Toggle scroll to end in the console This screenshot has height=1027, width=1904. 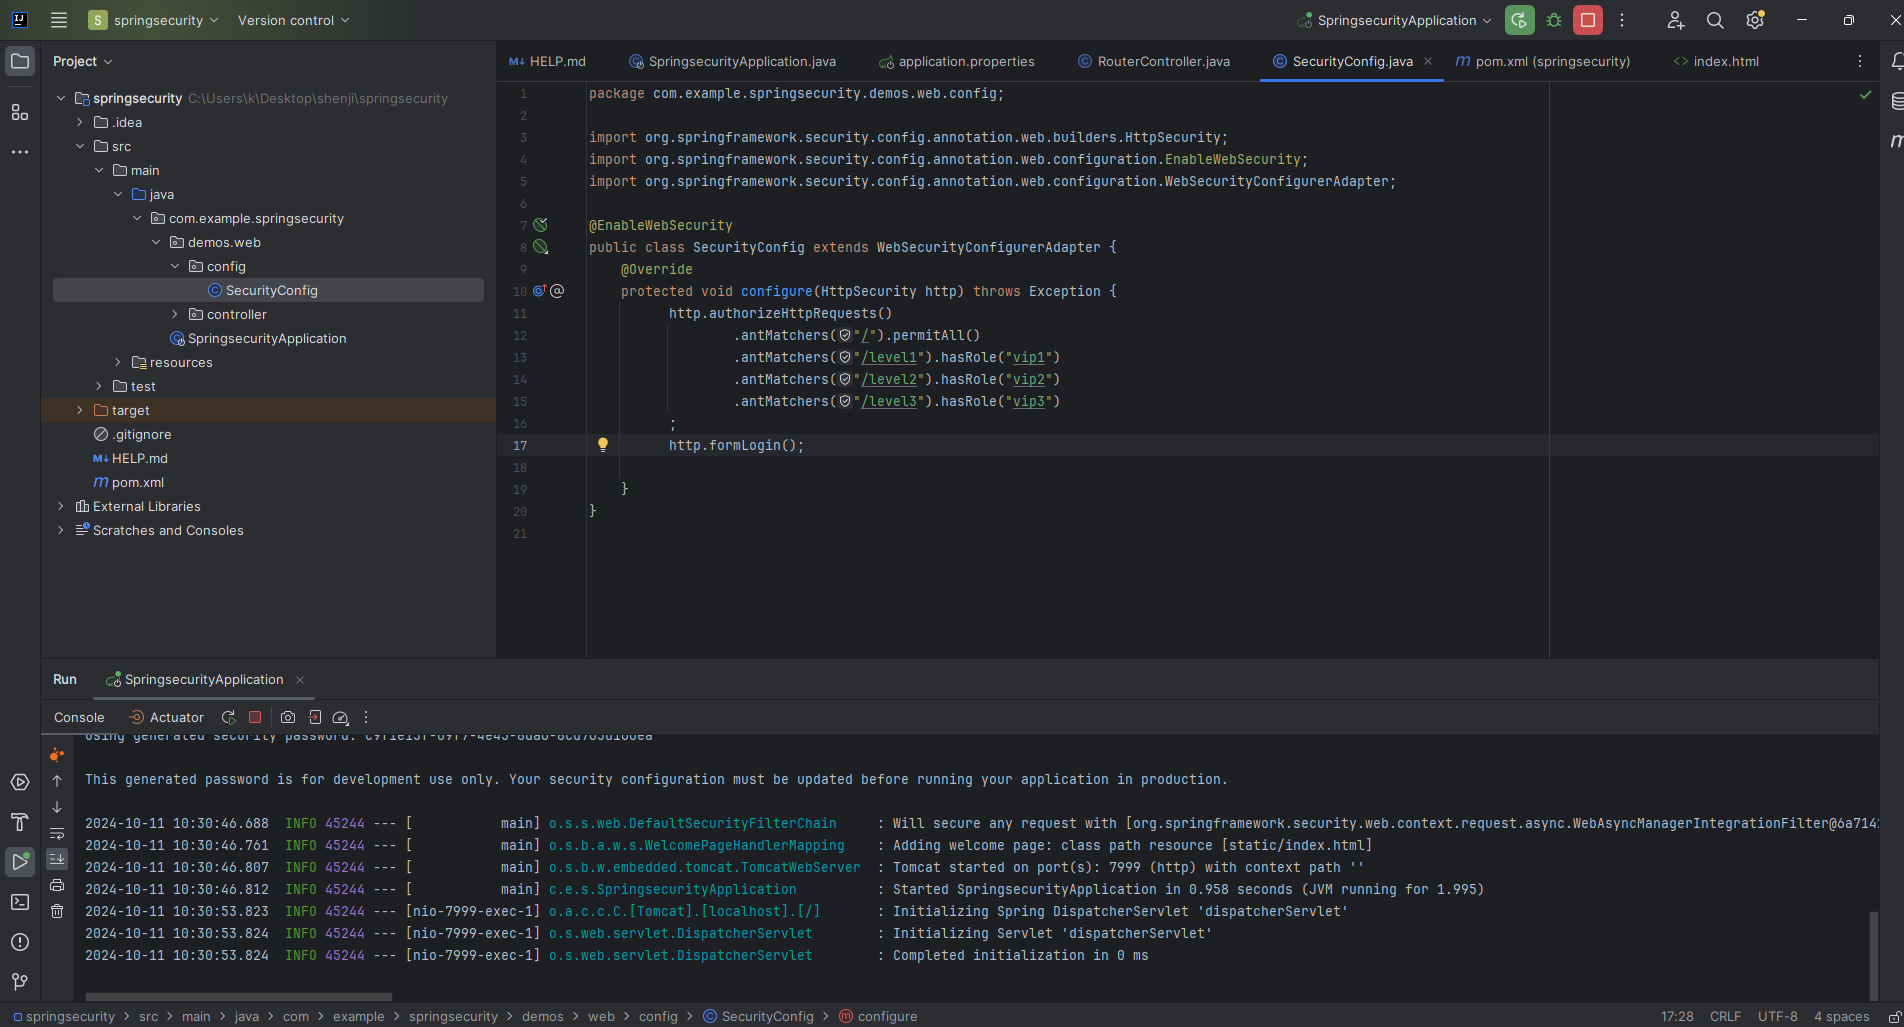click(x=57, y=859)
